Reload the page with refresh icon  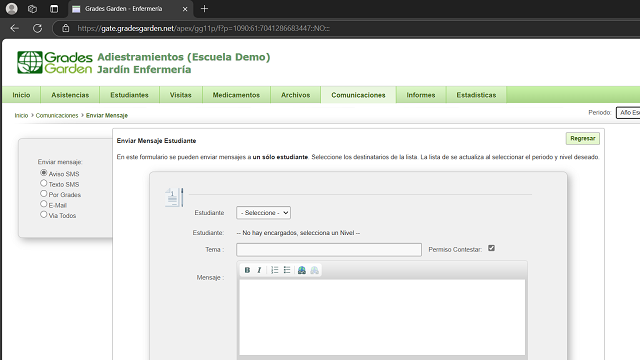coord(38,28)
